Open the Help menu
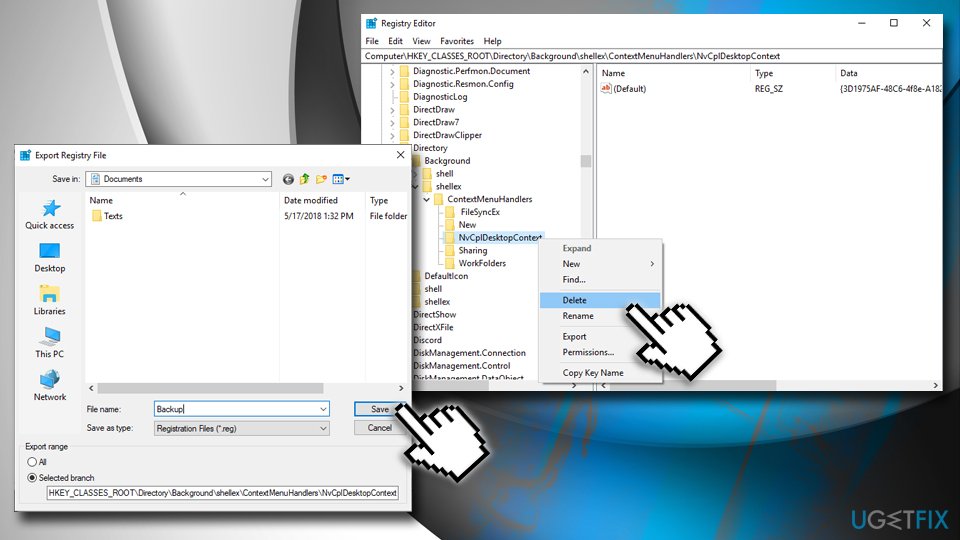Image resolution: width=960 pixels, height=540 pixels. pos(492,41)
